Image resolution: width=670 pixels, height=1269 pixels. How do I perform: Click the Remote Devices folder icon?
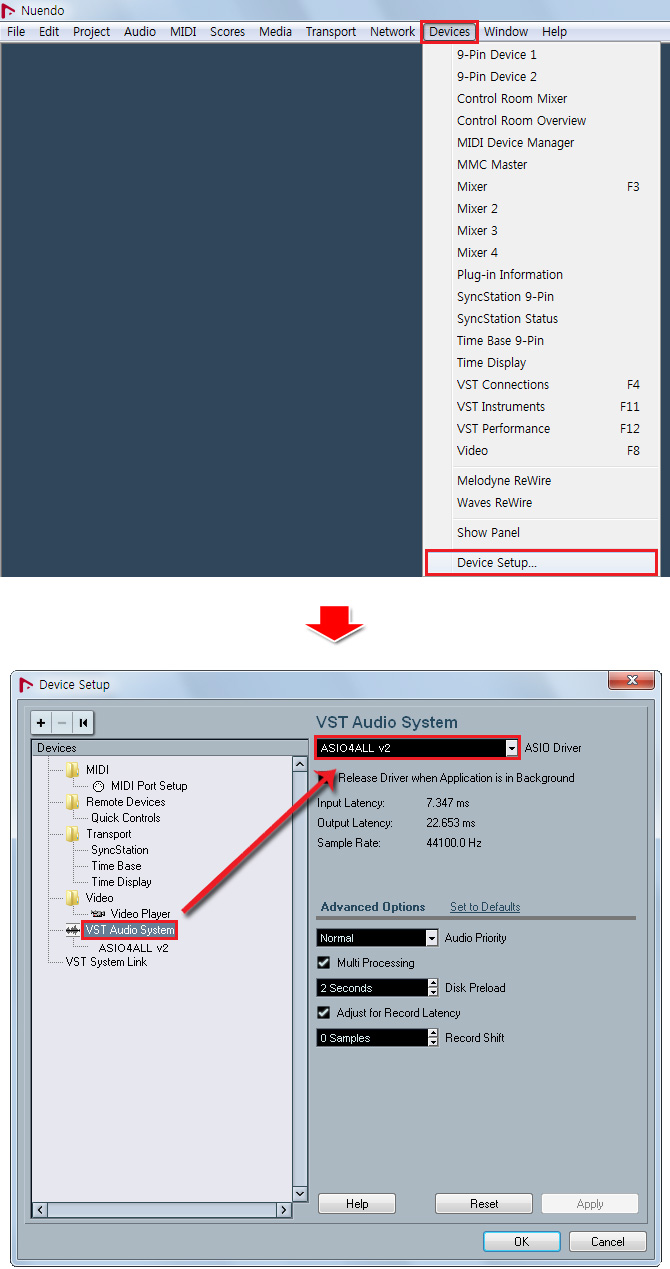pyautogui.click(x=72, y=802)
